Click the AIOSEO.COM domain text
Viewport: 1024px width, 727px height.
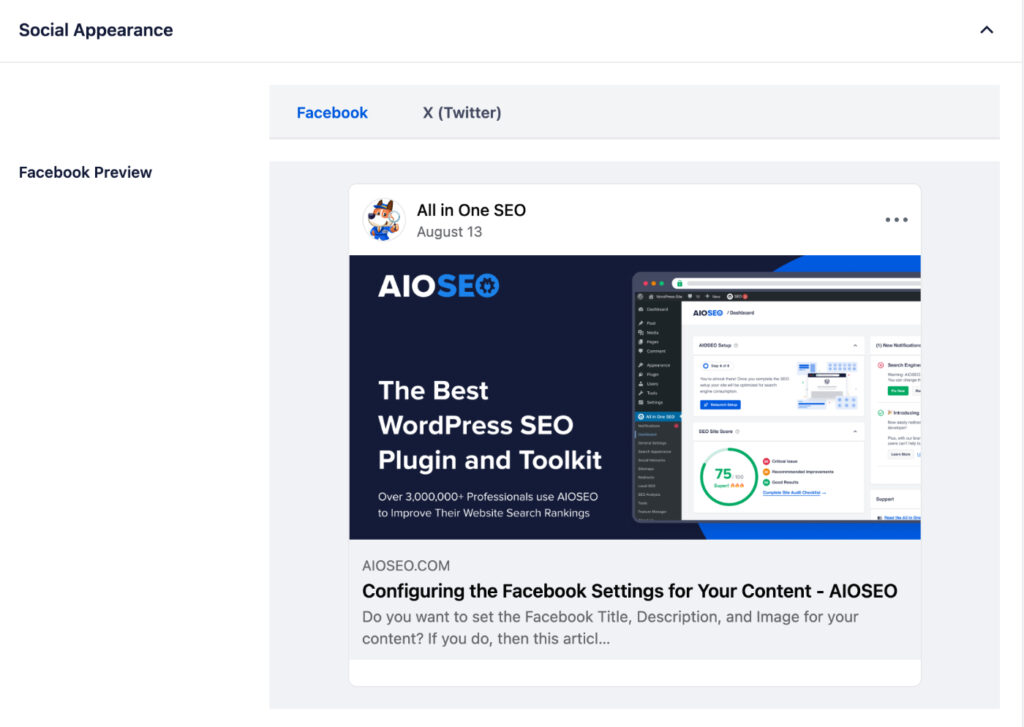click(406, 566)
